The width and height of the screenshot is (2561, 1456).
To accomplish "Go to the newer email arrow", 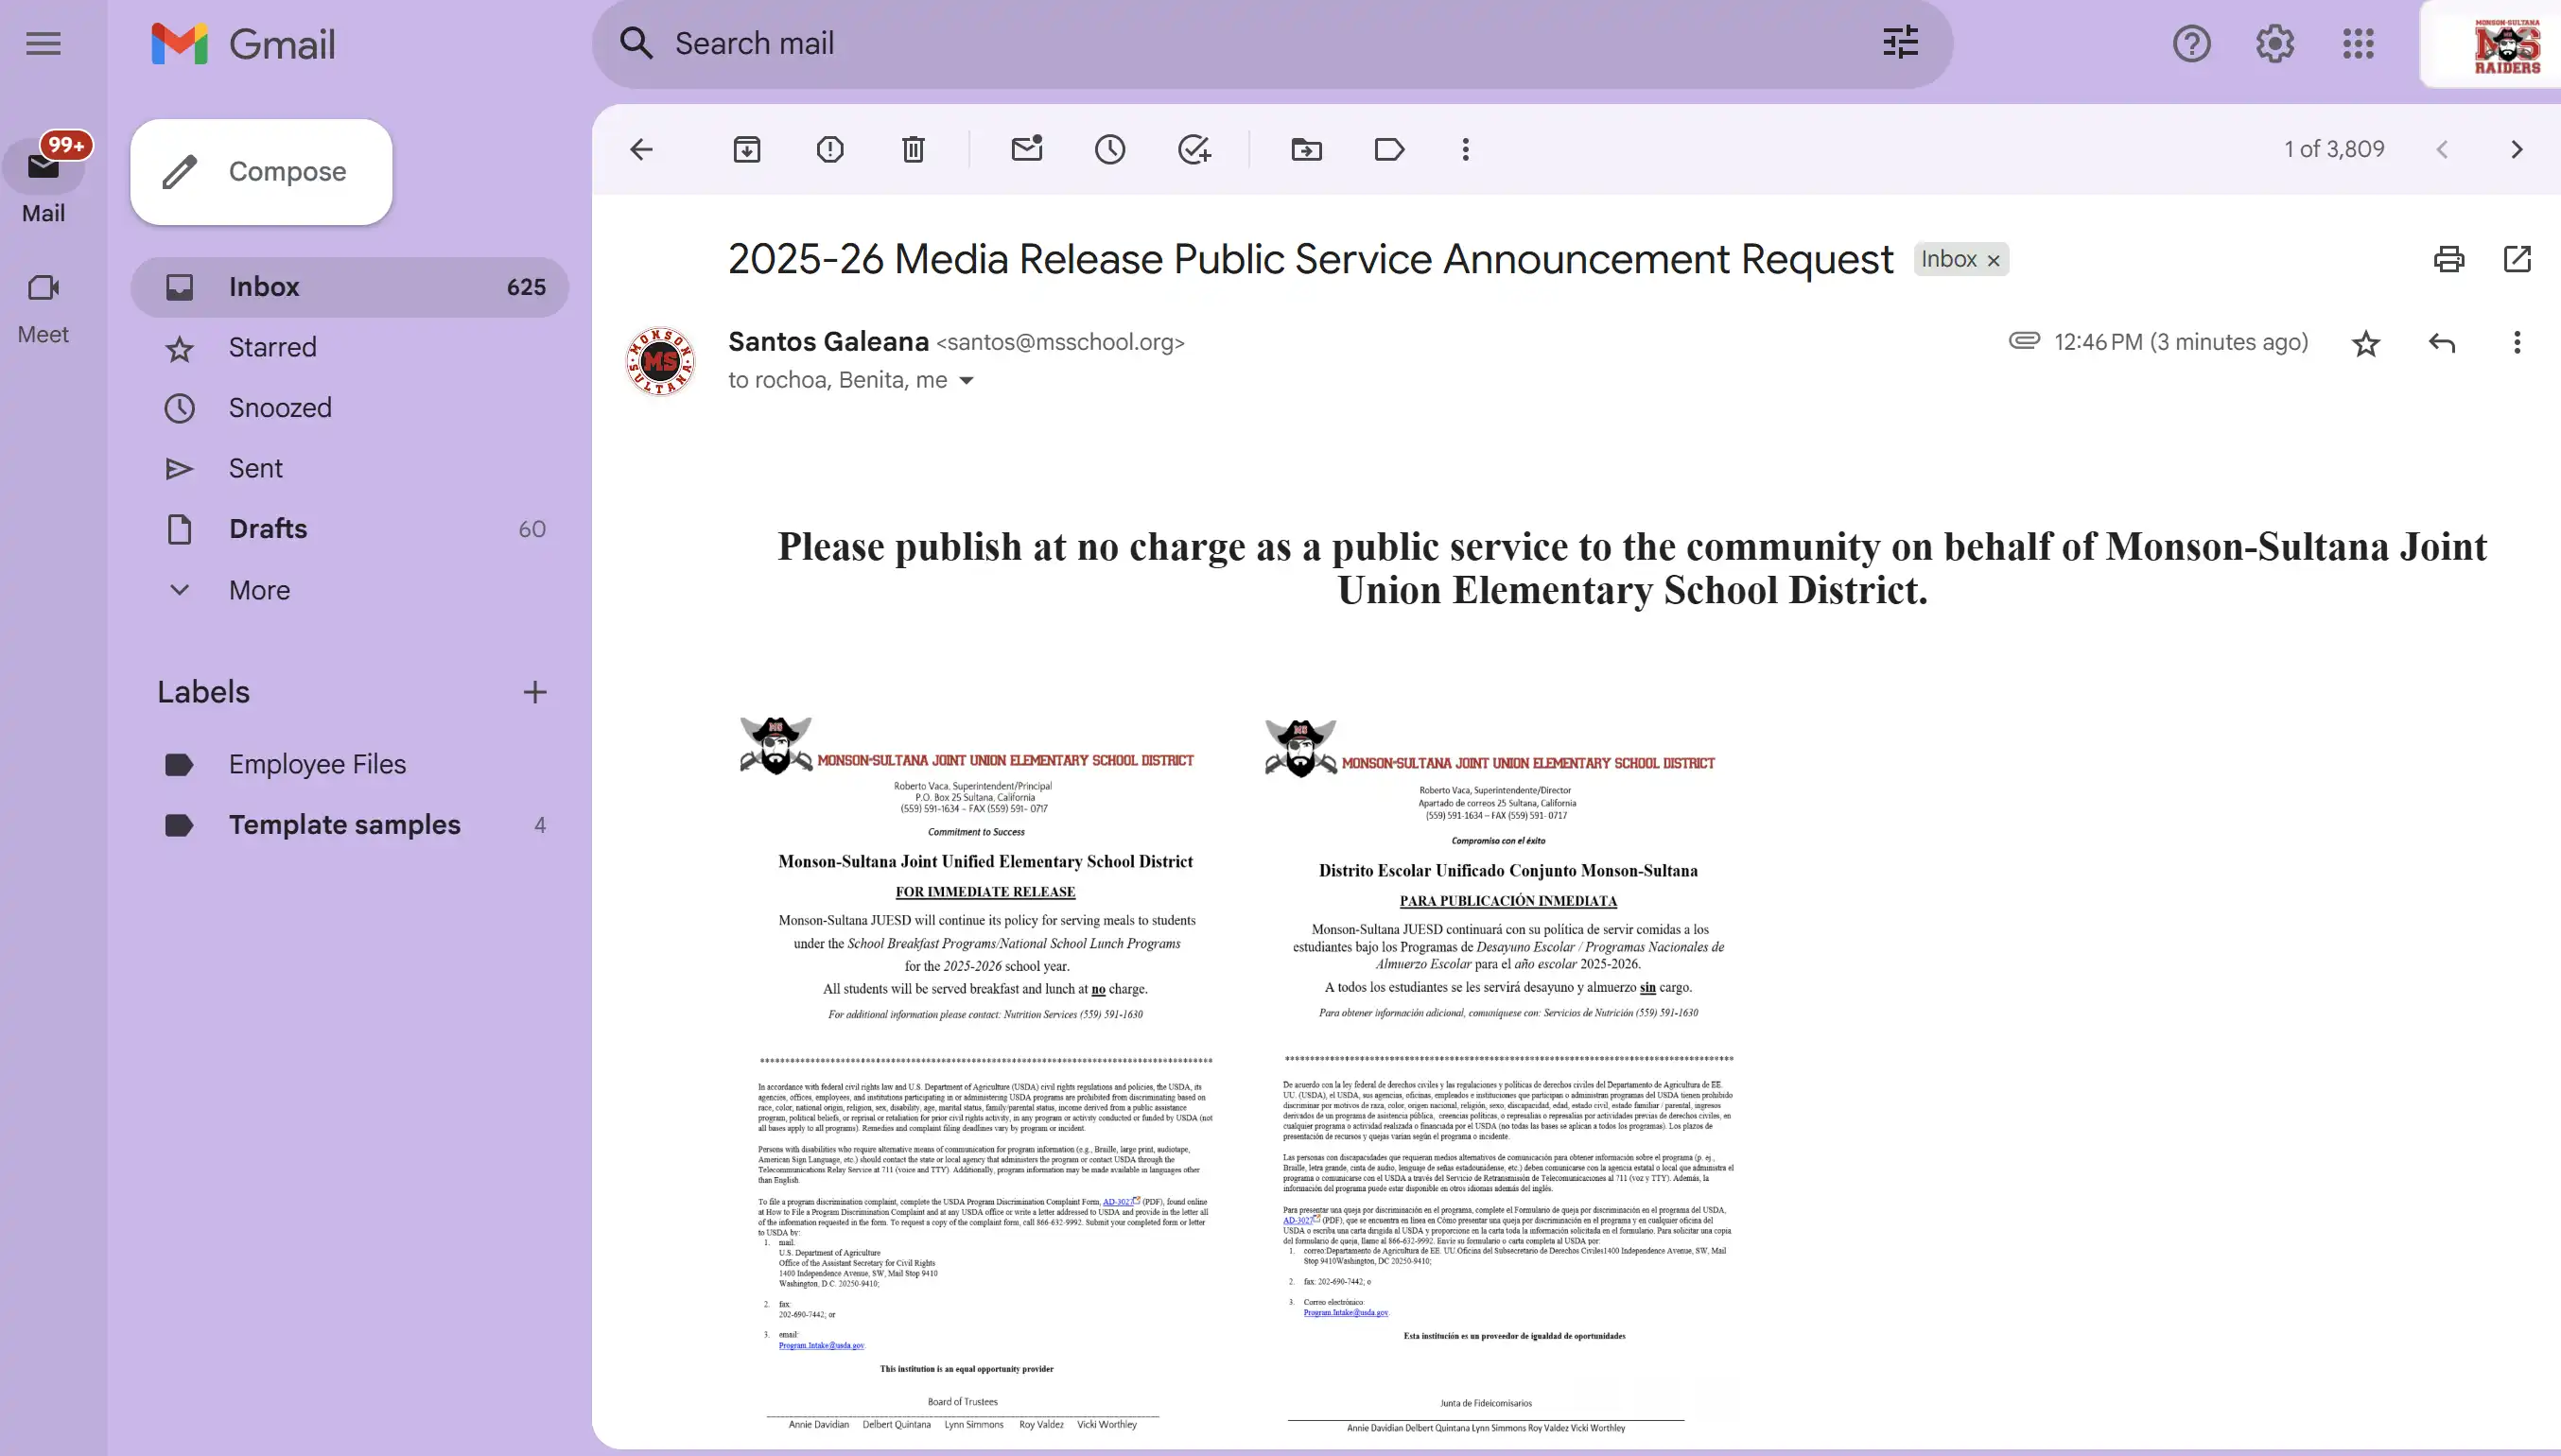I will click(x=2442, y=150).
